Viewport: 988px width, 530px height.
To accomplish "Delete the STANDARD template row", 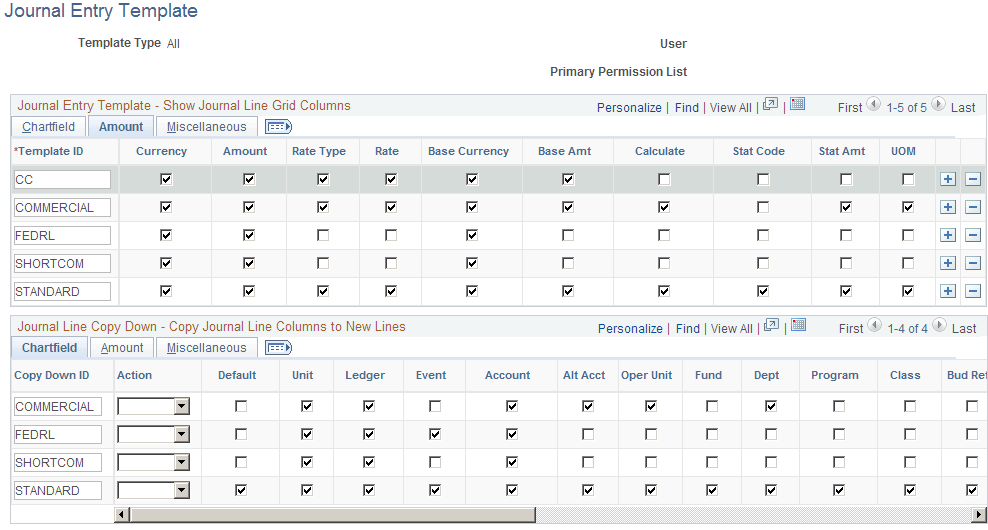I will pyautogui.click(x=973, y=291).
